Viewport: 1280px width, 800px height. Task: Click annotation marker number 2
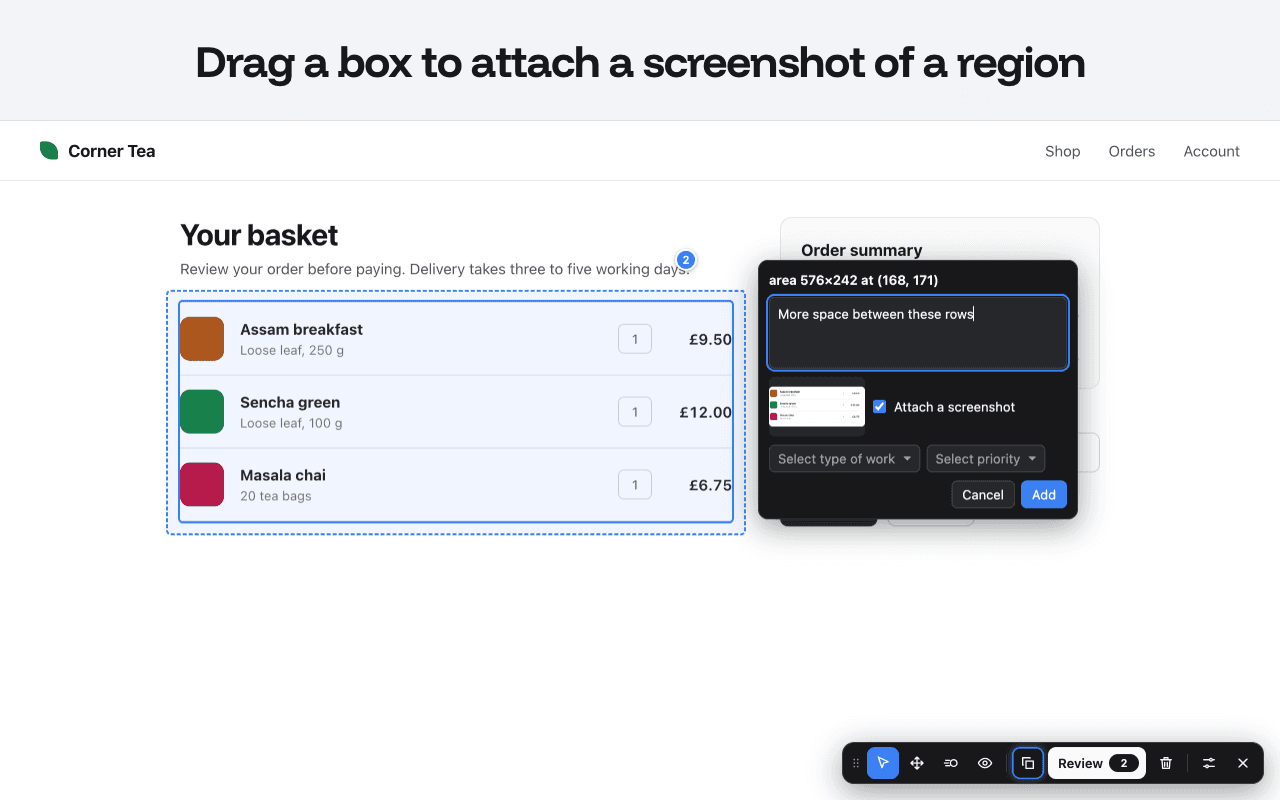tap(685, 260)
